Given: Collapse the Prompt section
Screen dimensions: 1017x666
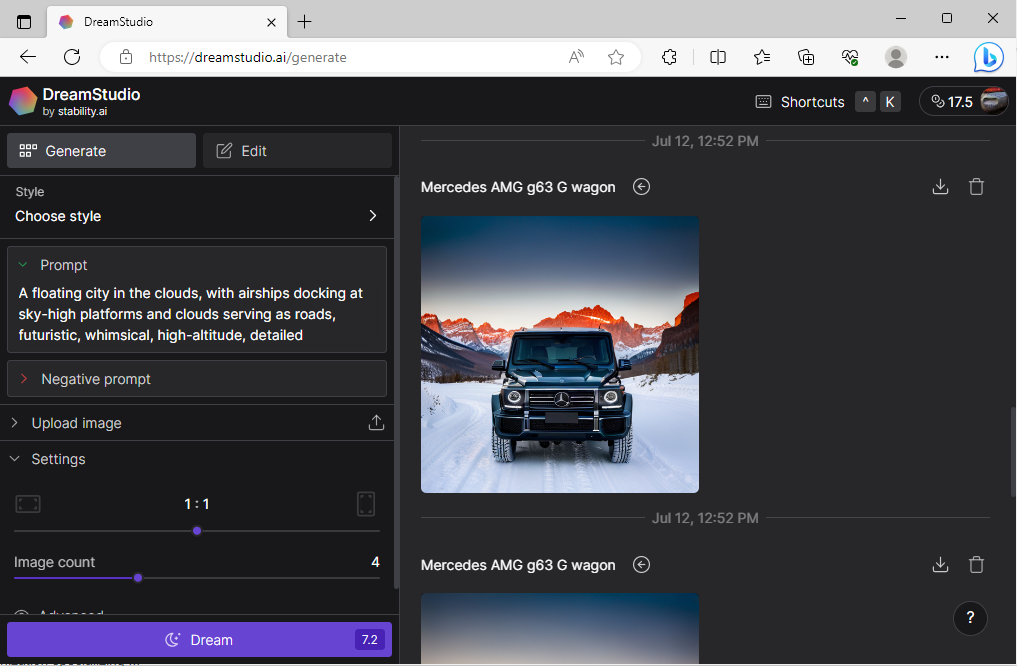Looking at the screenshot, I should click(x=24, y=265).
